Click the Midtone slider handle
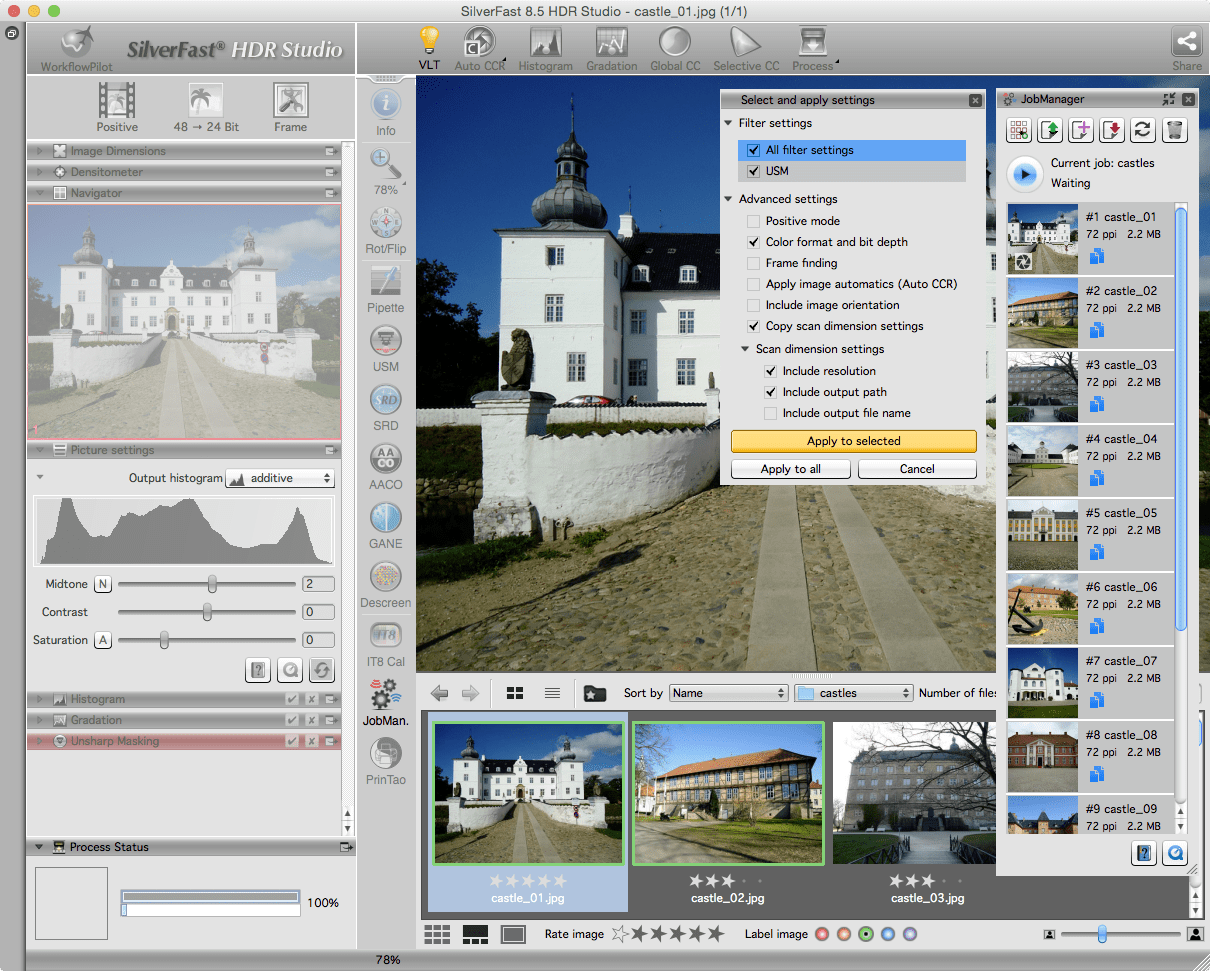 [212, 584]
